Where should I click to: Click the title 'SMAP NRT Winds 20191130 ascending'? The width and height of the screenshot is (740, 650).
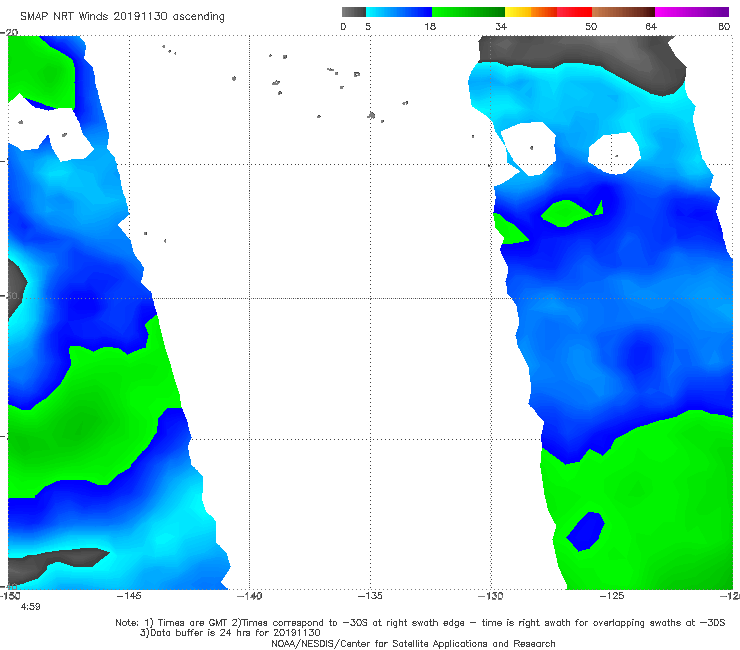point(122,17)
